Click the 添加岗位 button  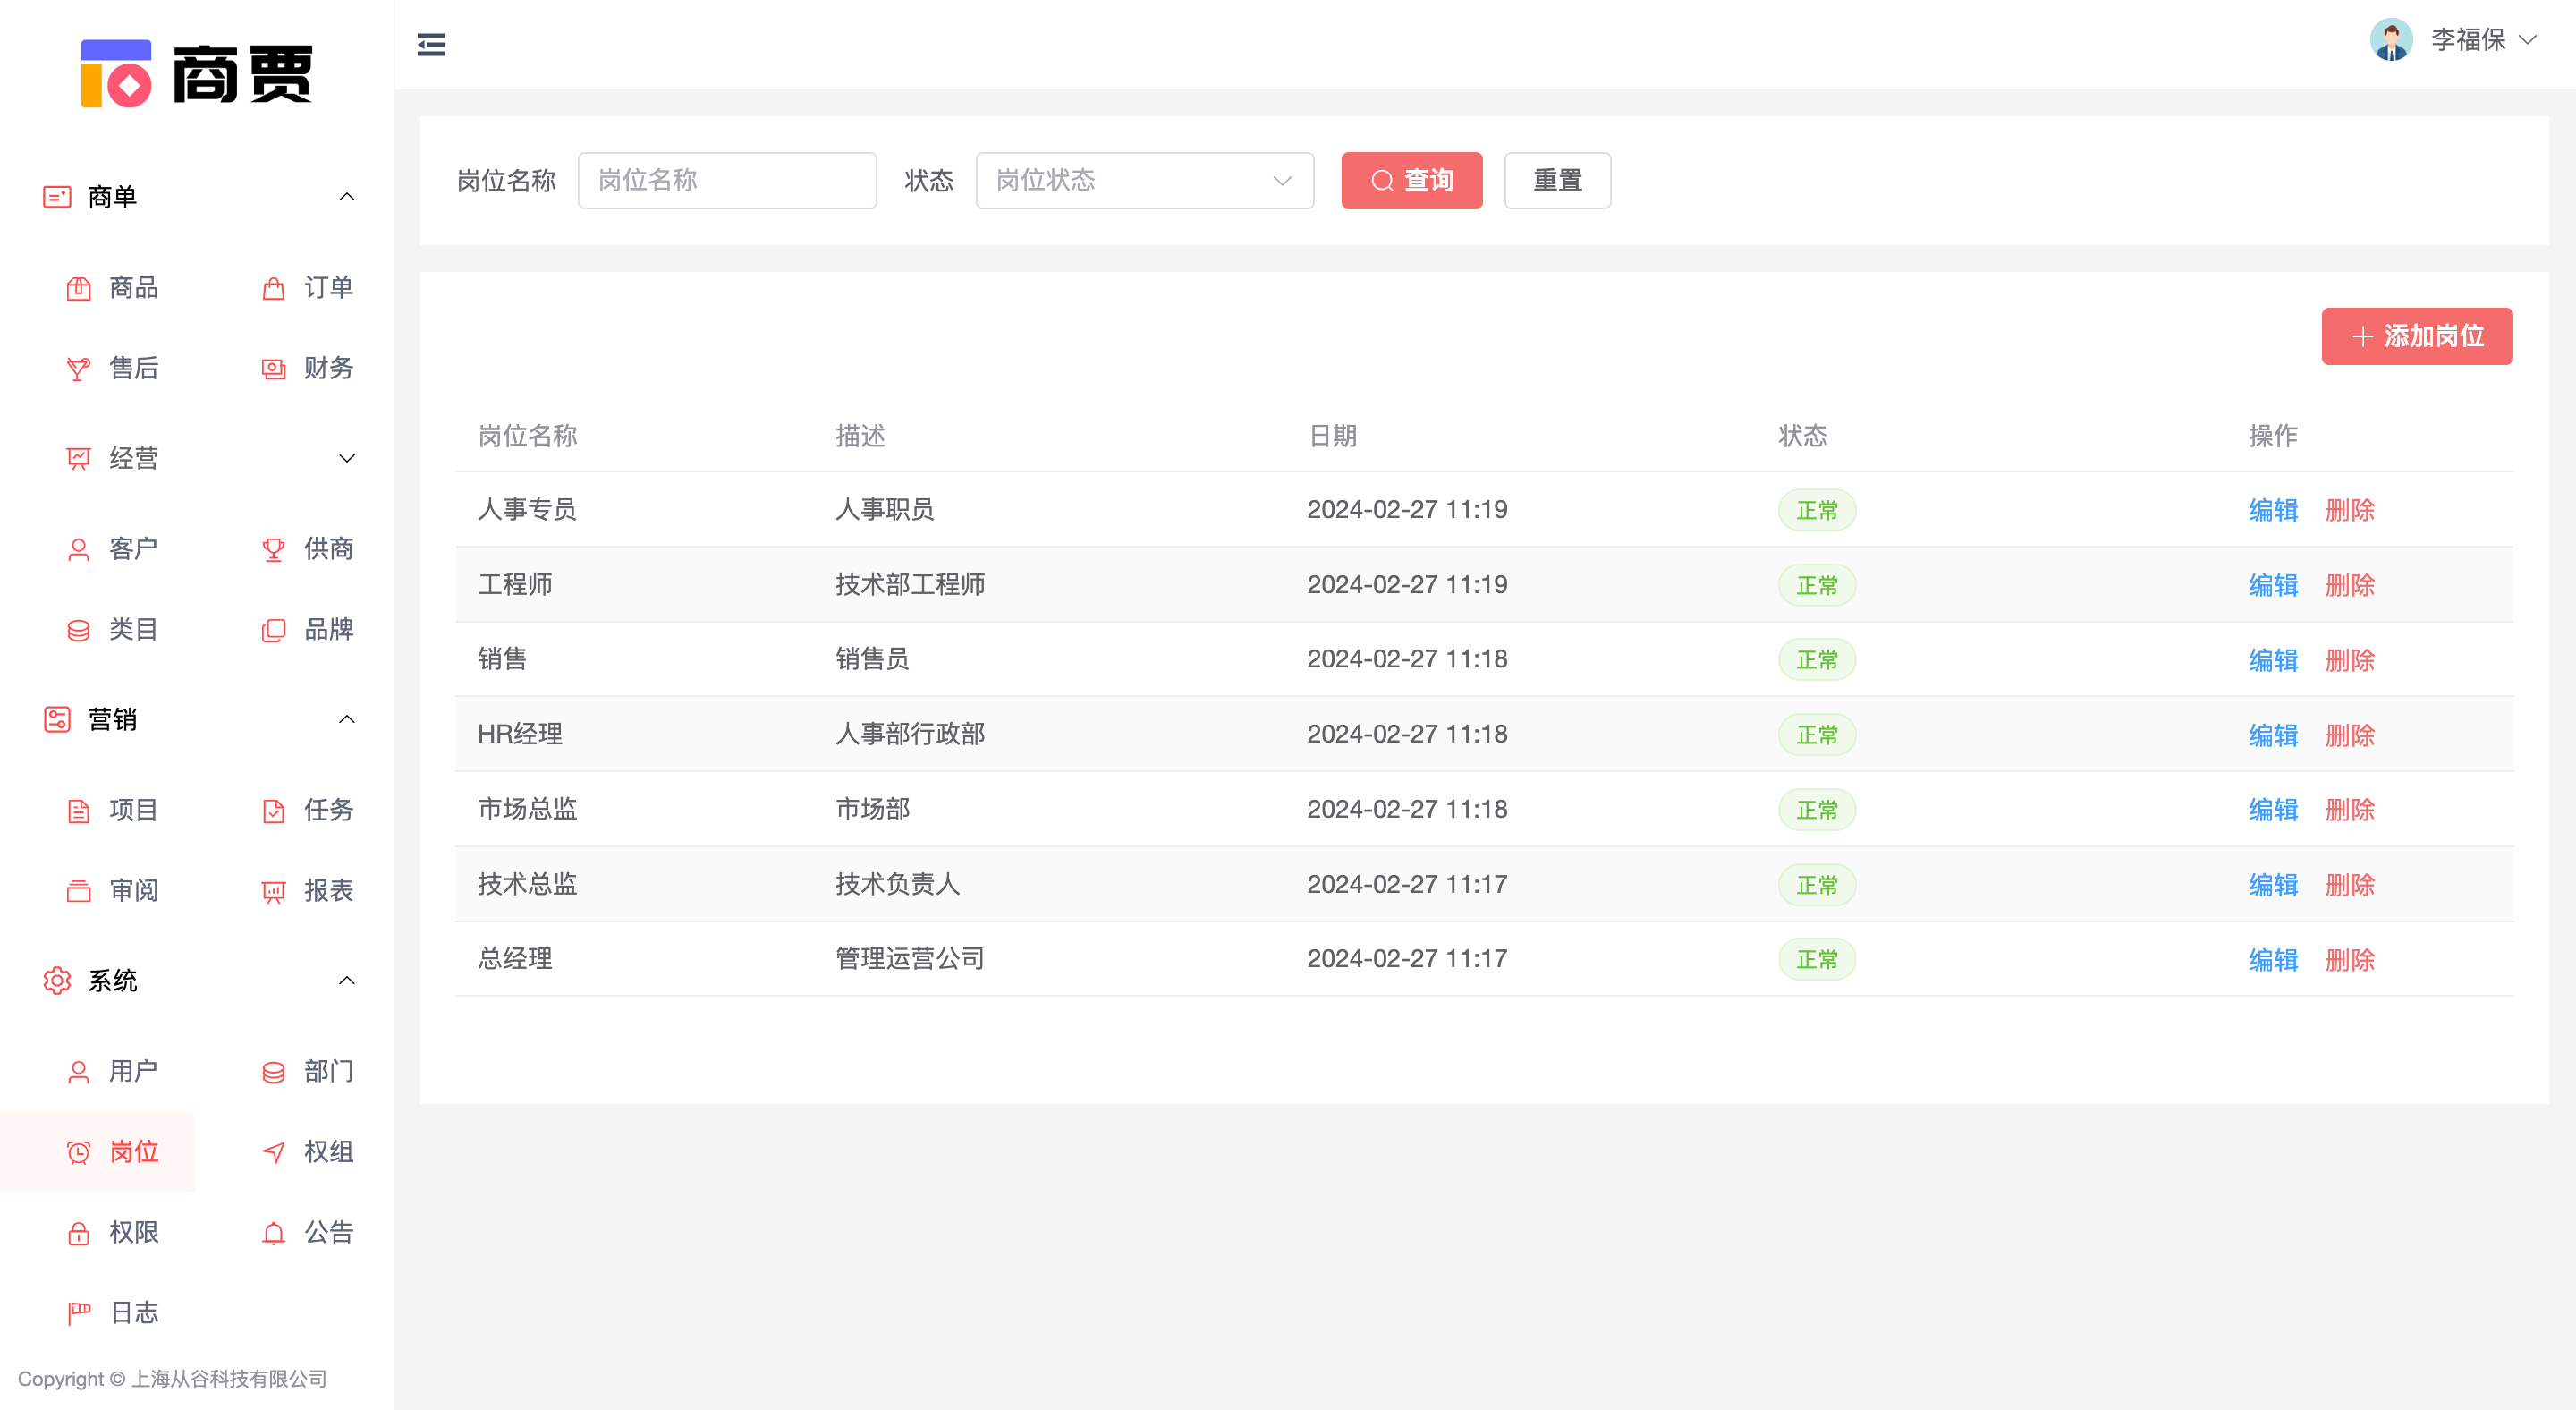[2417, 336]
